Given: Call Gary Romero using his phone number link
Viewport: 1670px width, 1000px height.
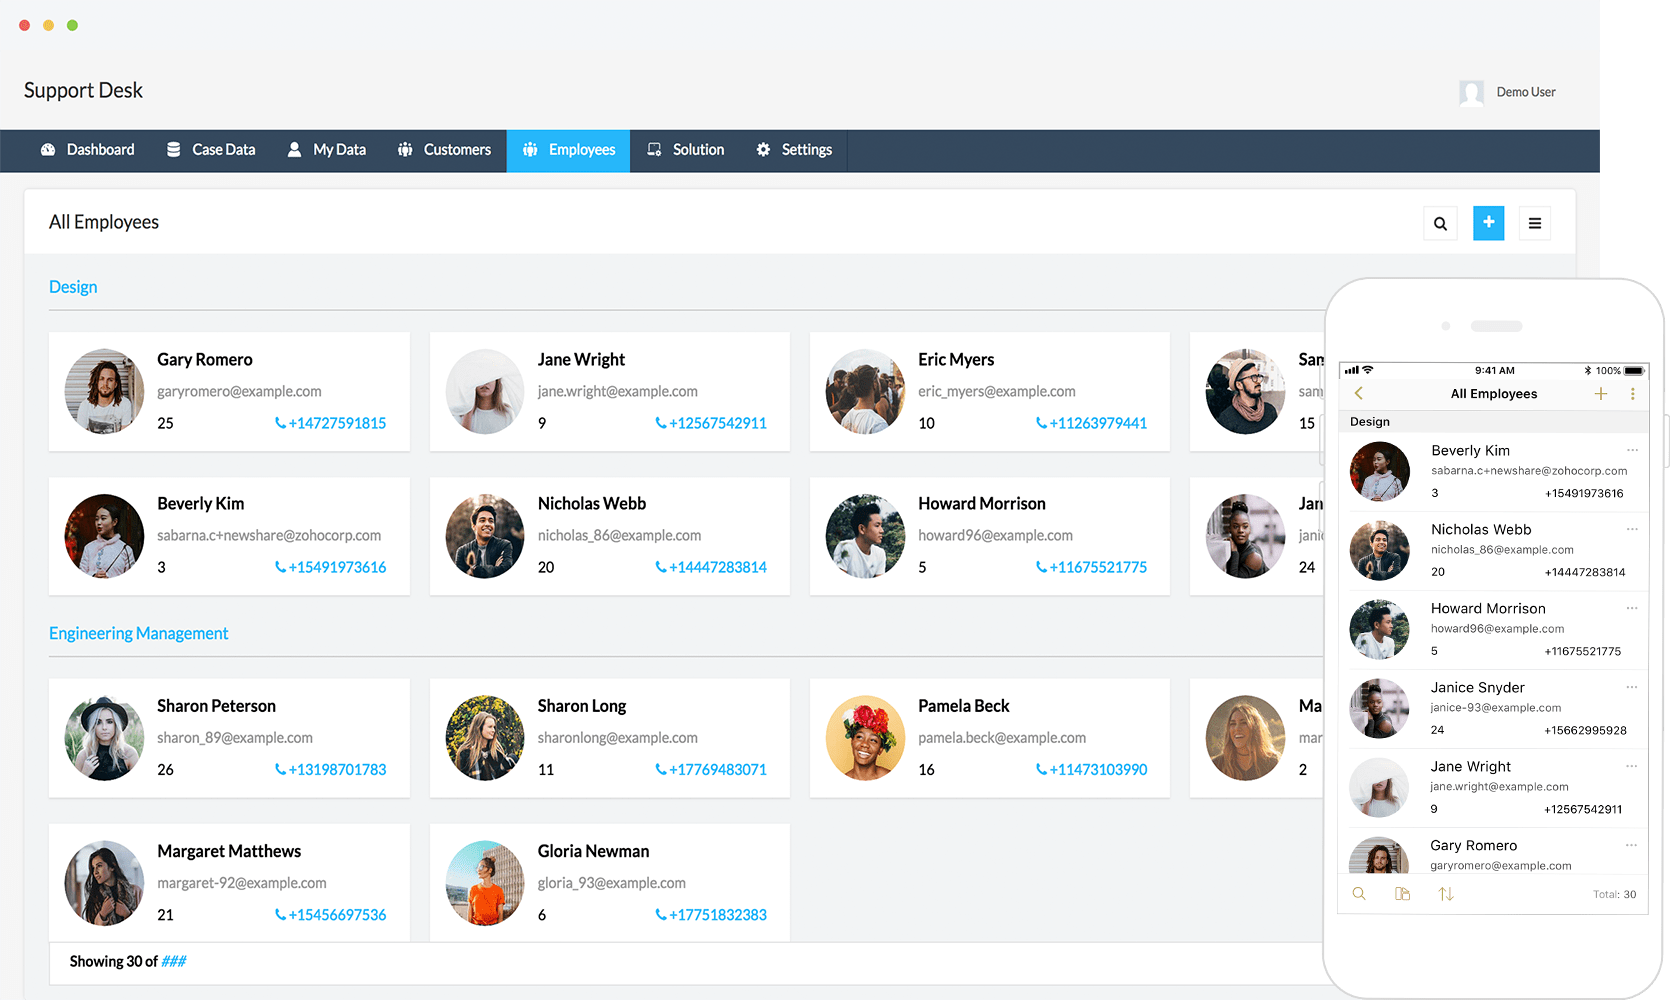Looking at the screenshot, I should pos(331,423).
